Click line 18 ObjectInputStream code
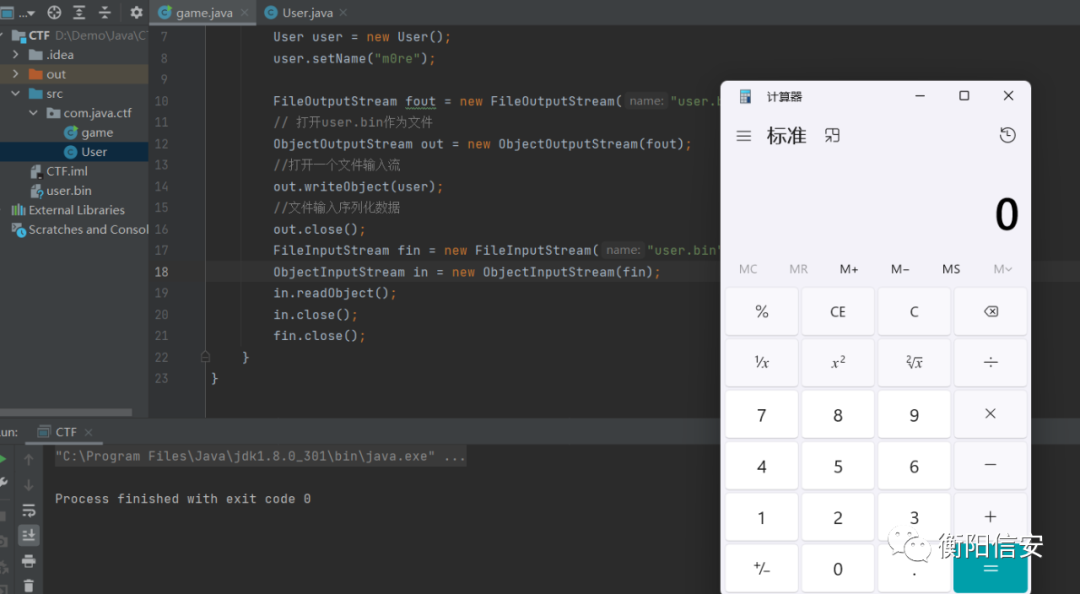Viewport: 1080px width, 594px height. click(466, 272)
